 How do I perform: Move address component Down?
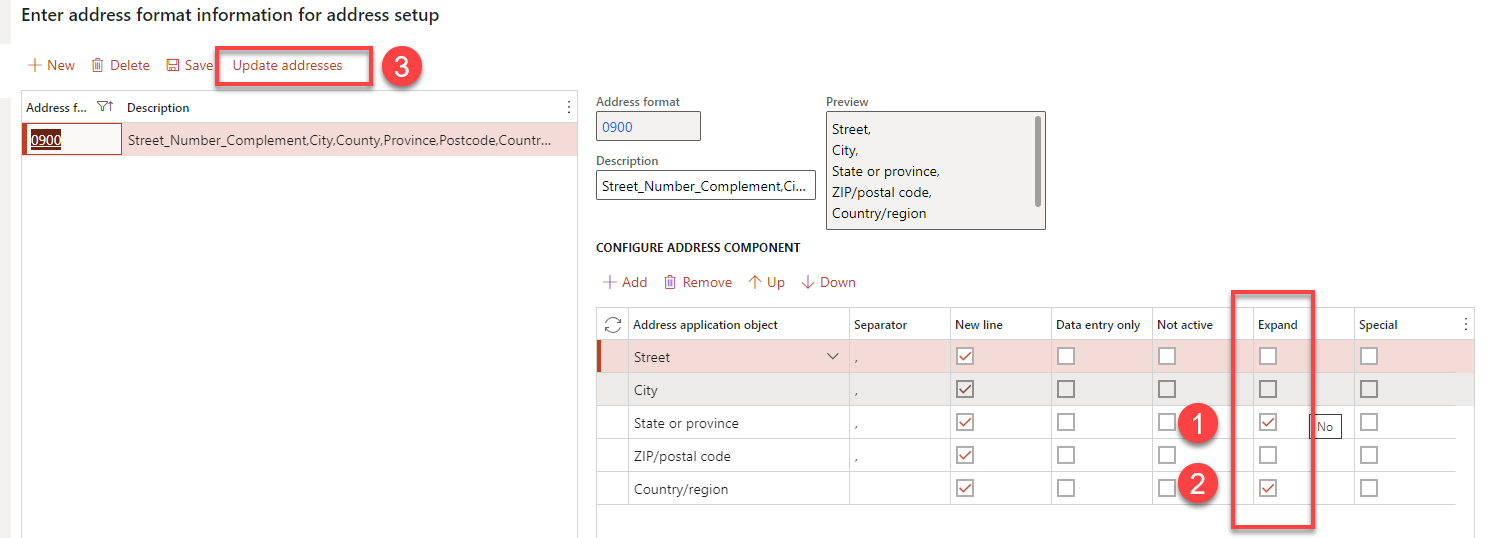[828, 282]
